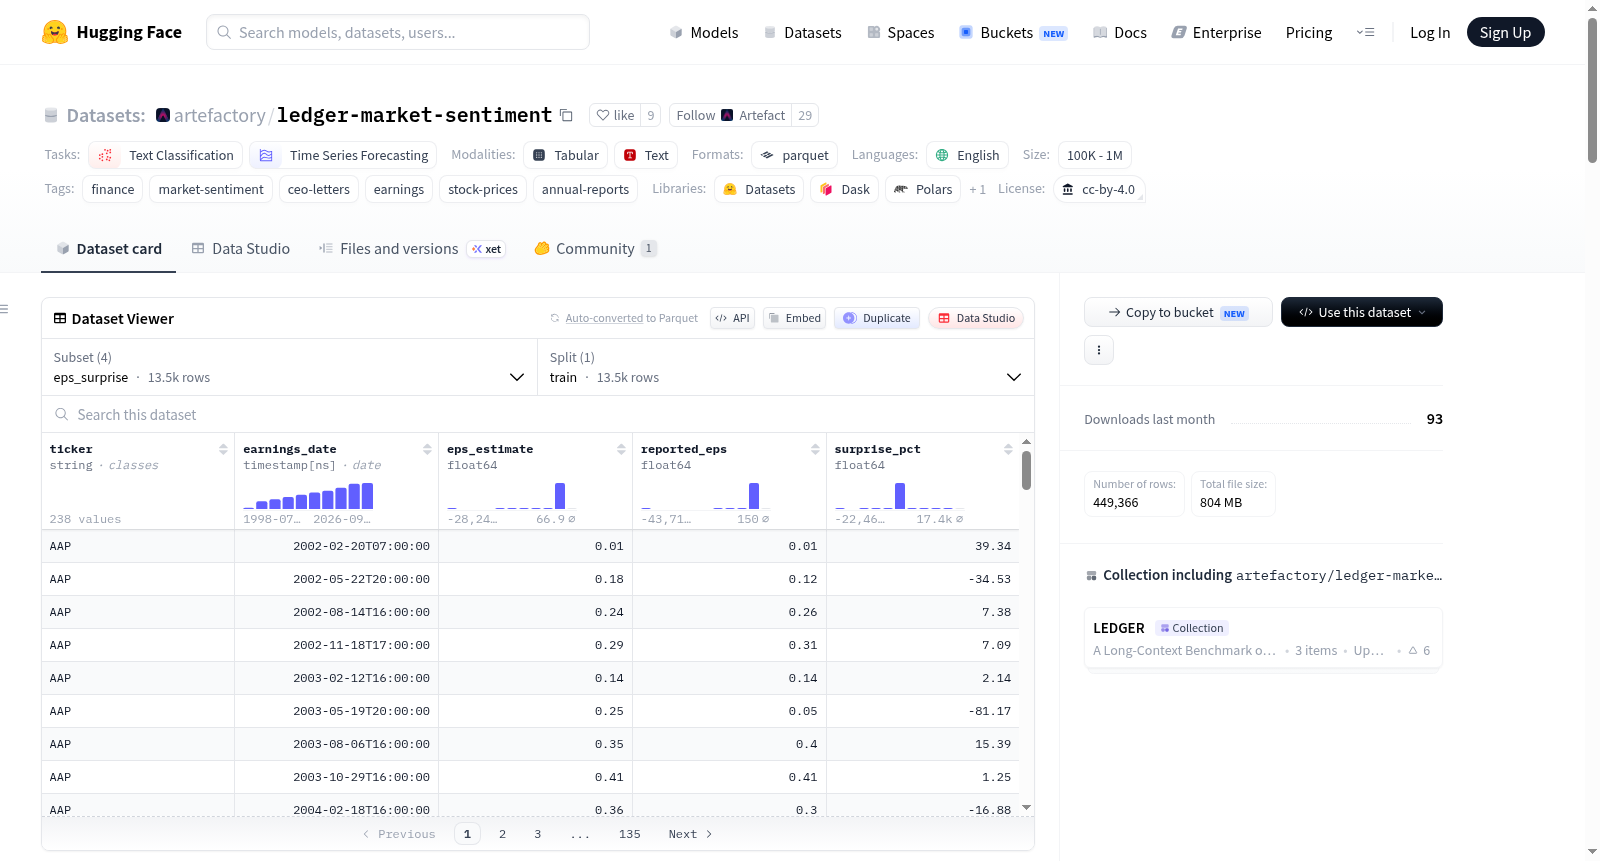Copy dataset name with the copy icon

click(566, 115)
